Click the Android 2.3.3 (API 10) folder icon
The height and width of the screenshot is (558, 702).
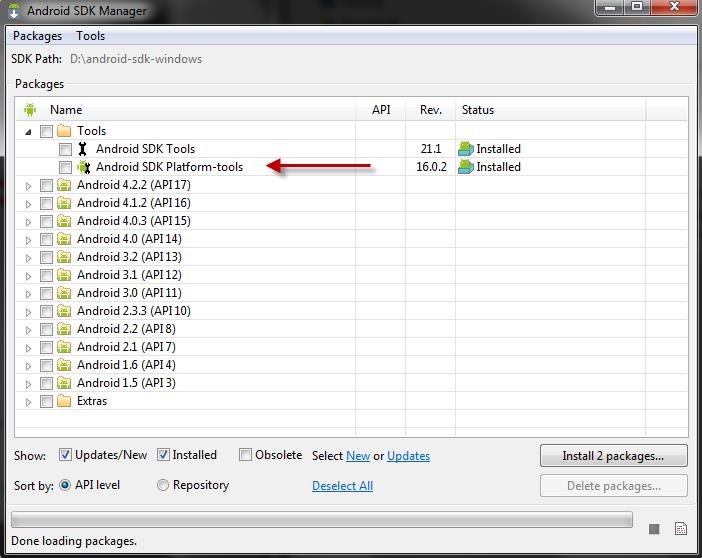(64, 311)
